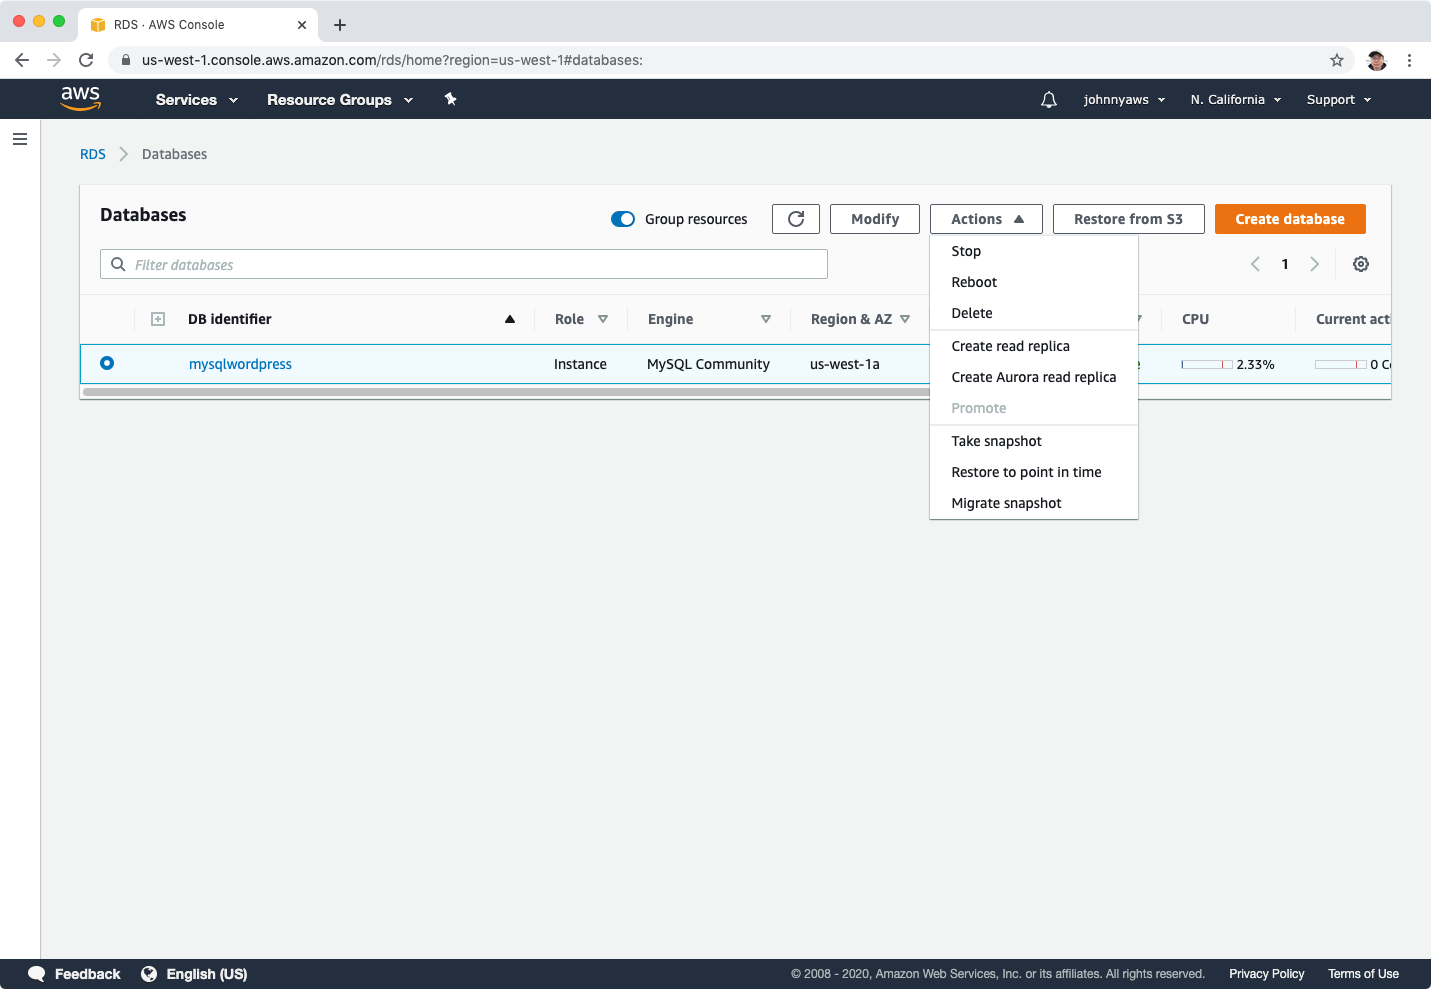1431x989 pixels.
Task: Open table preferences gear icon
Action: coord(1361,264)
